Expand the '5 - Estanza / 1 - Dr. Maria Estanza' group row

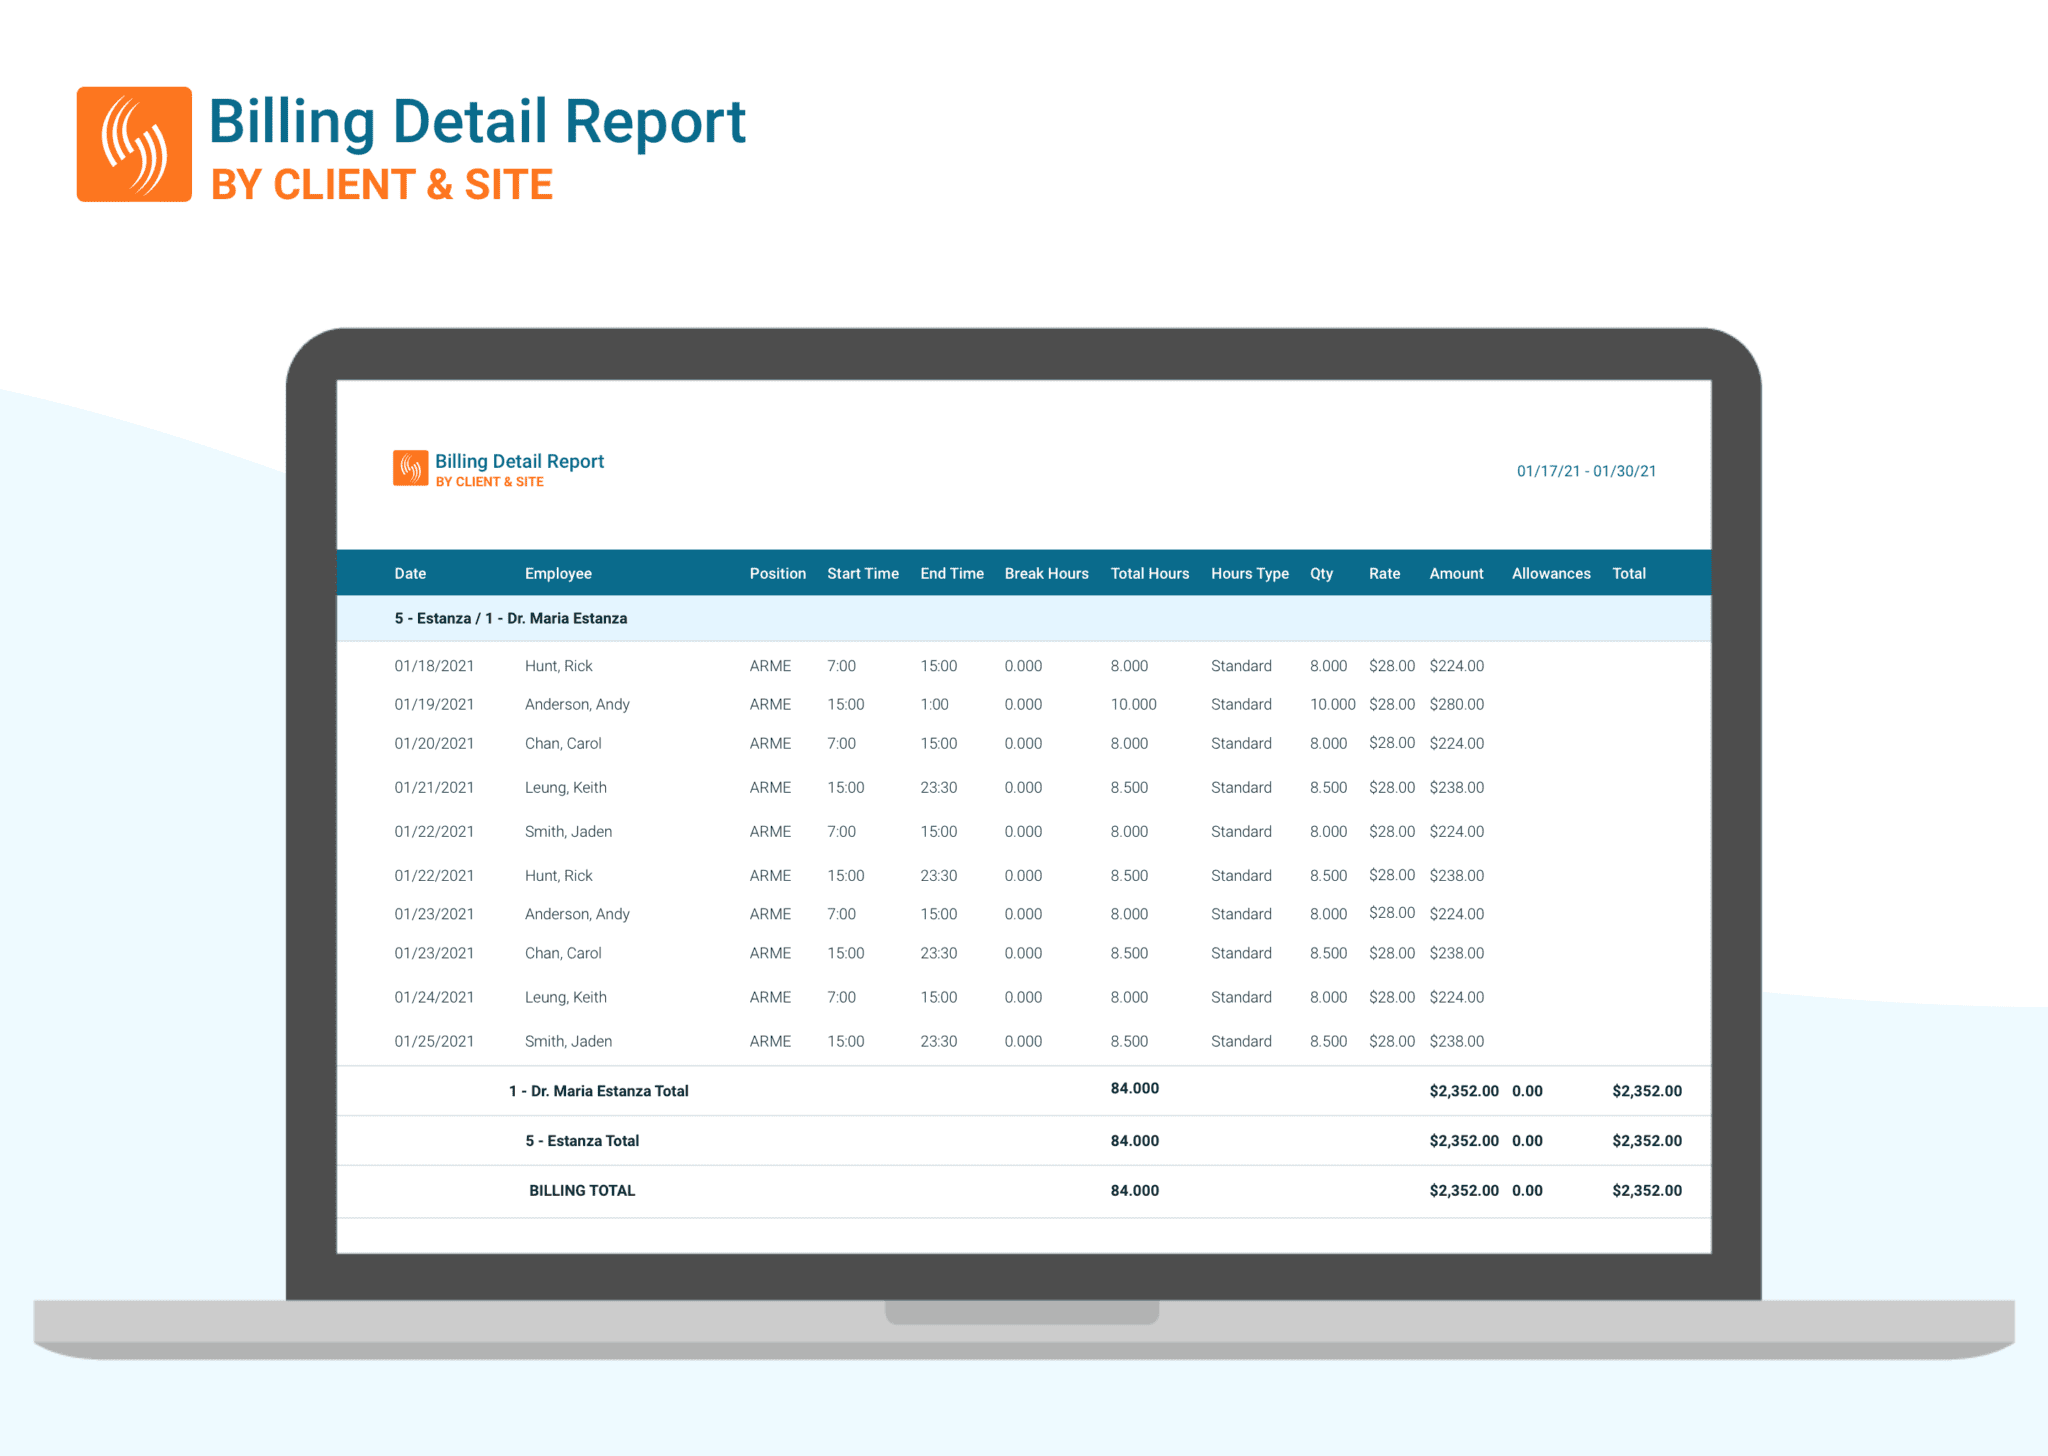click(511, 618)
